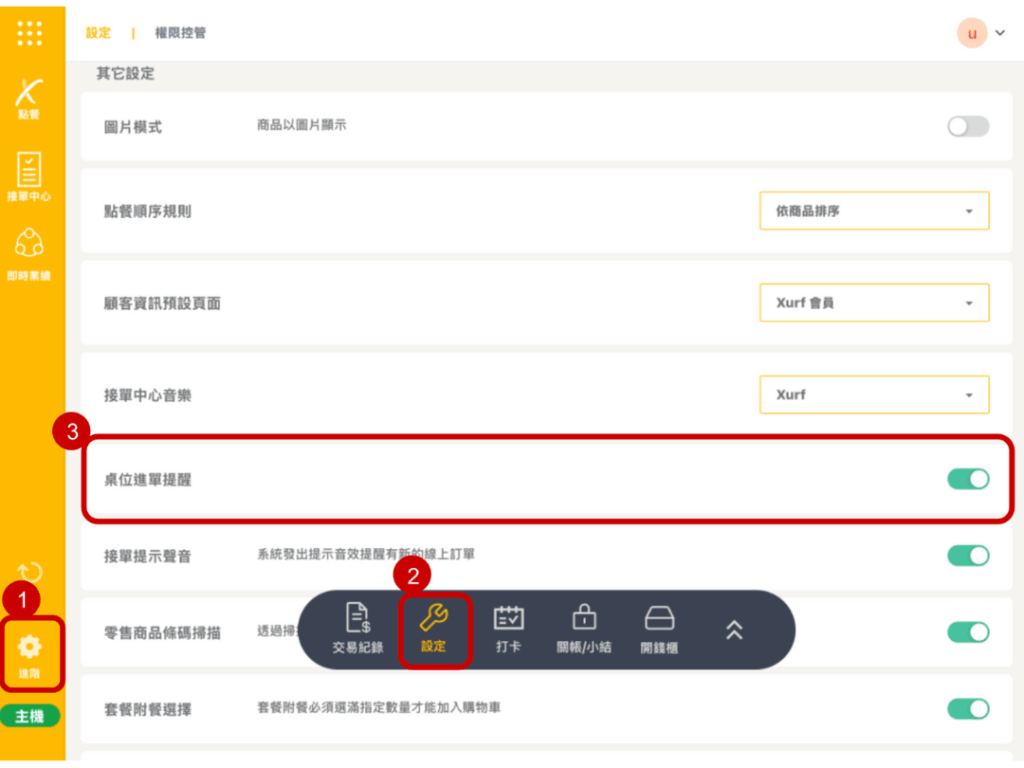
Task: Click the 進階 gear icon in sidebar
Action: click(x=30, y=652)
